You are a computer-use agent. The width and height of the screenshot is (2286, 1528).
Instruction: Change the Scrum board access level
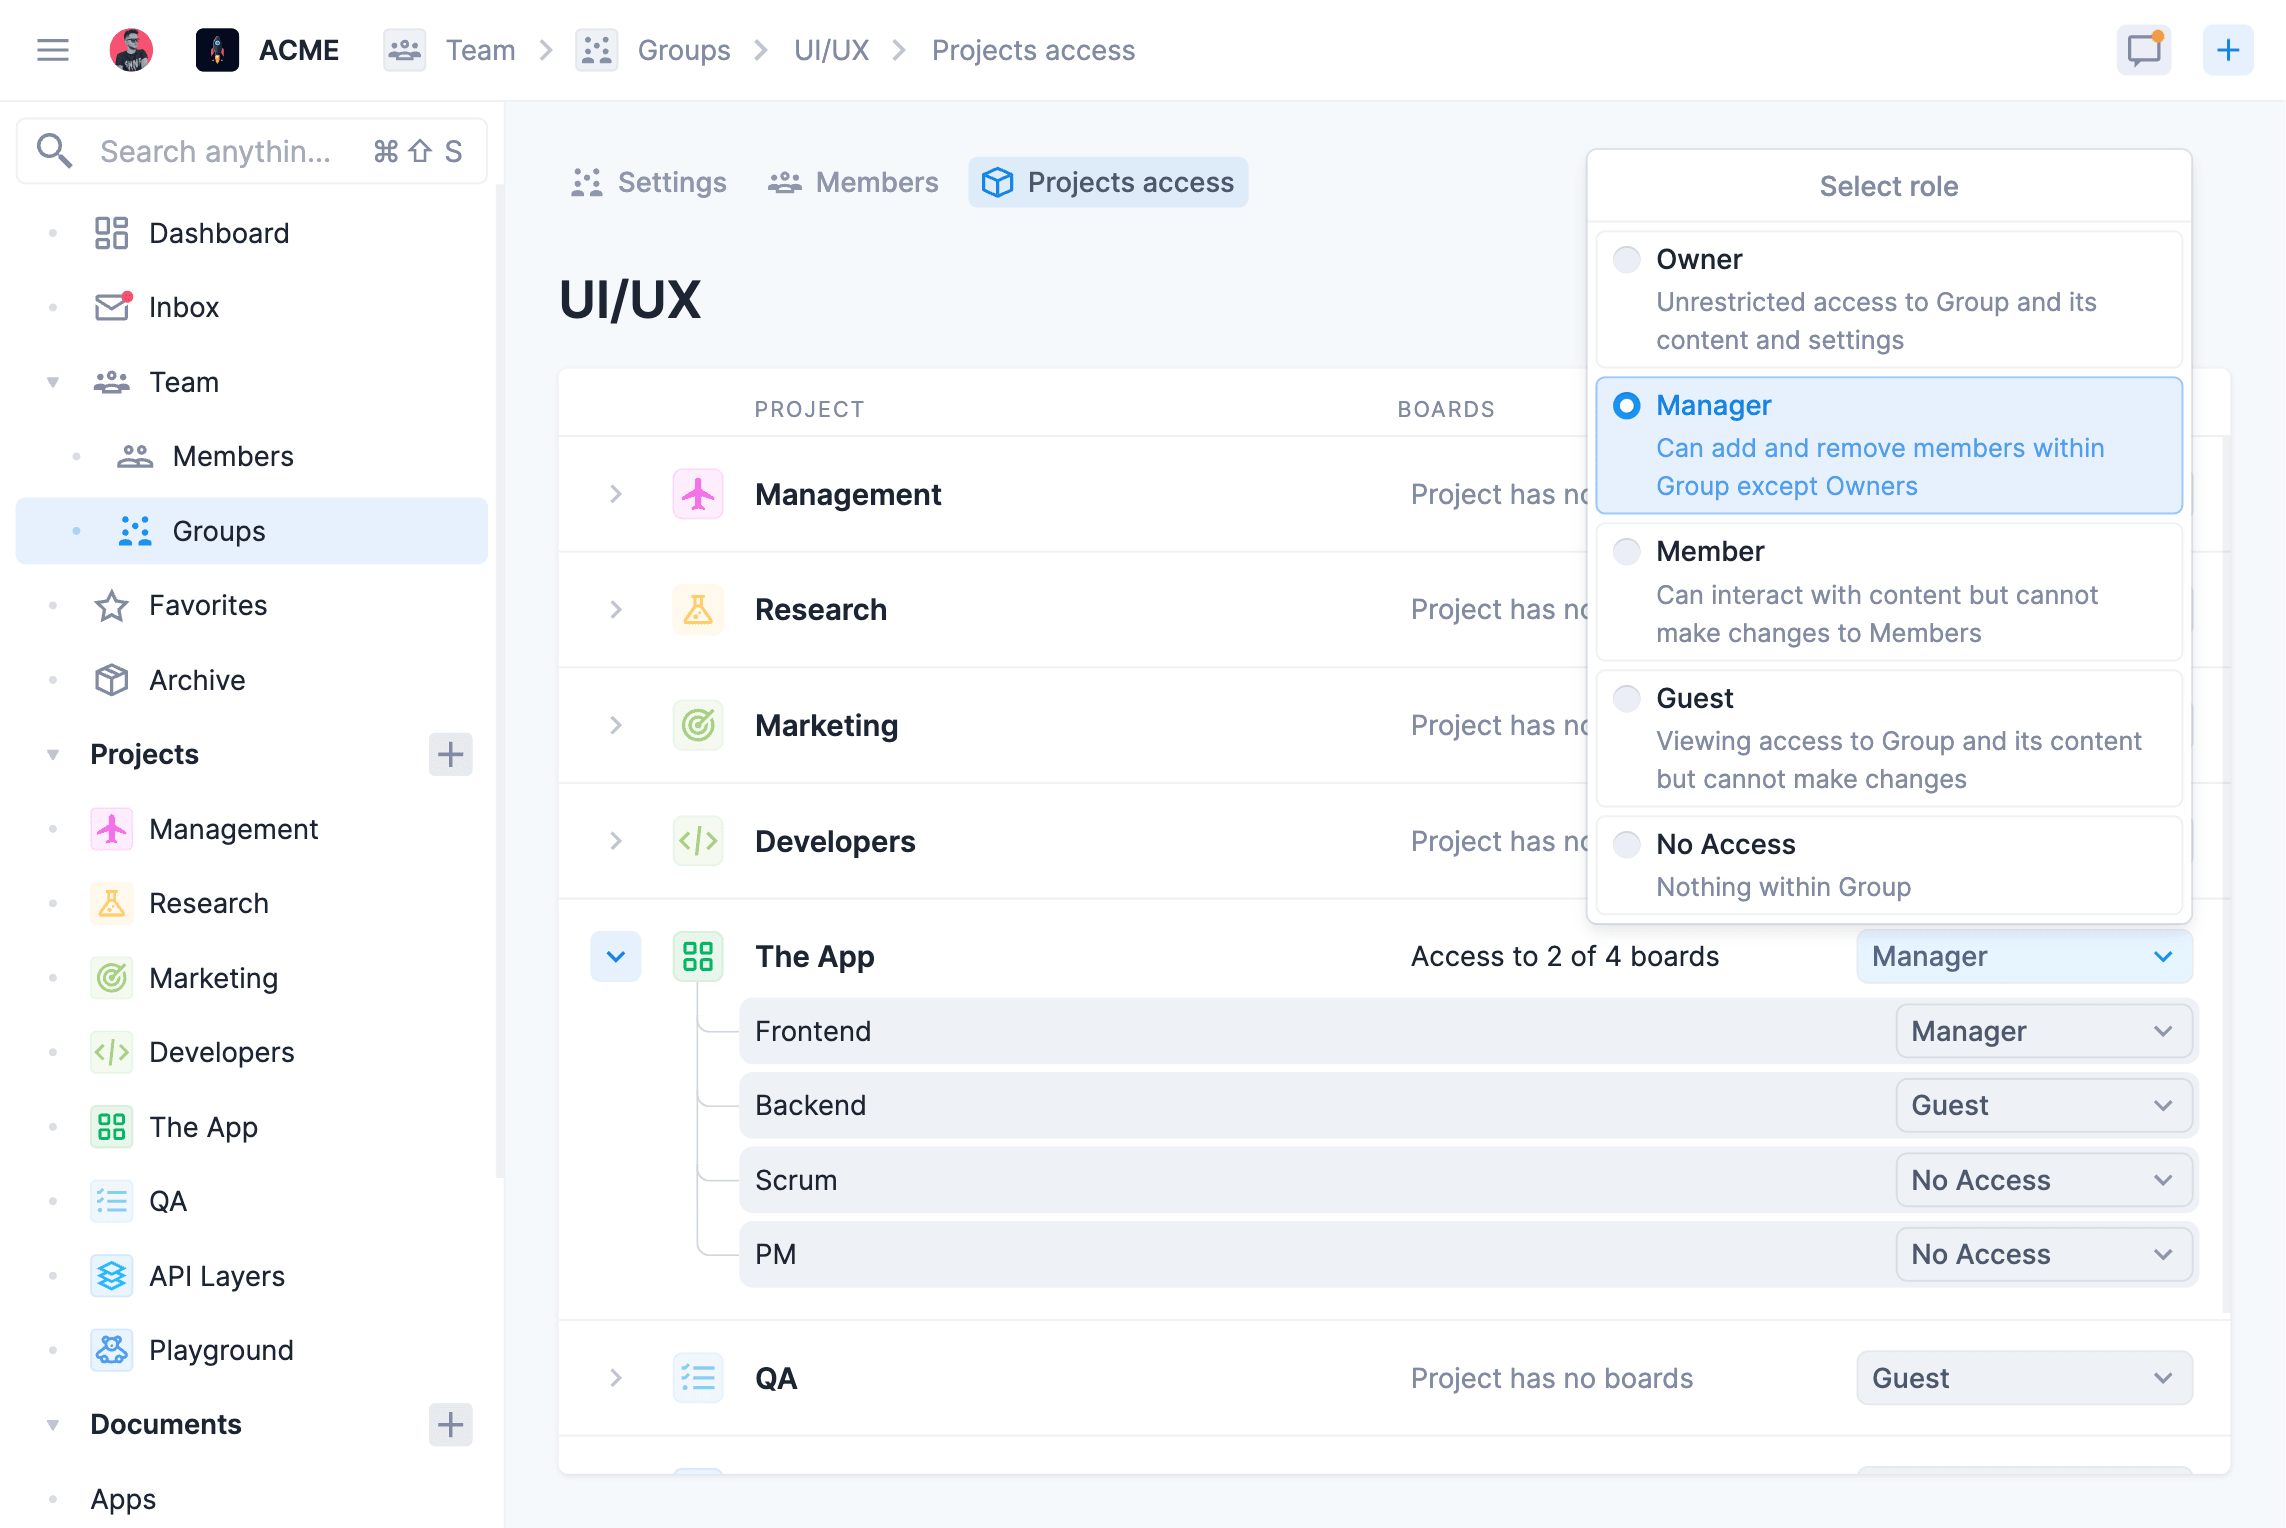[2043, 1180]
